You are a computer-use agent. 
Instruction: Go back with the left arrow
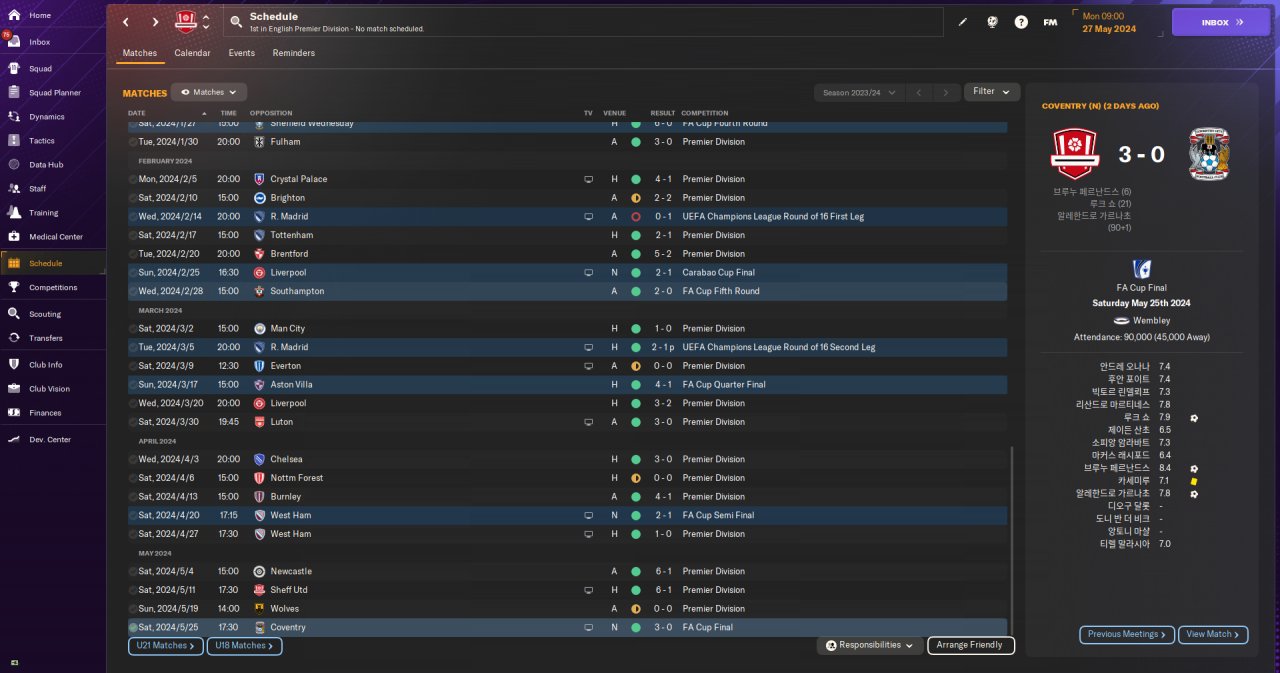125,22
